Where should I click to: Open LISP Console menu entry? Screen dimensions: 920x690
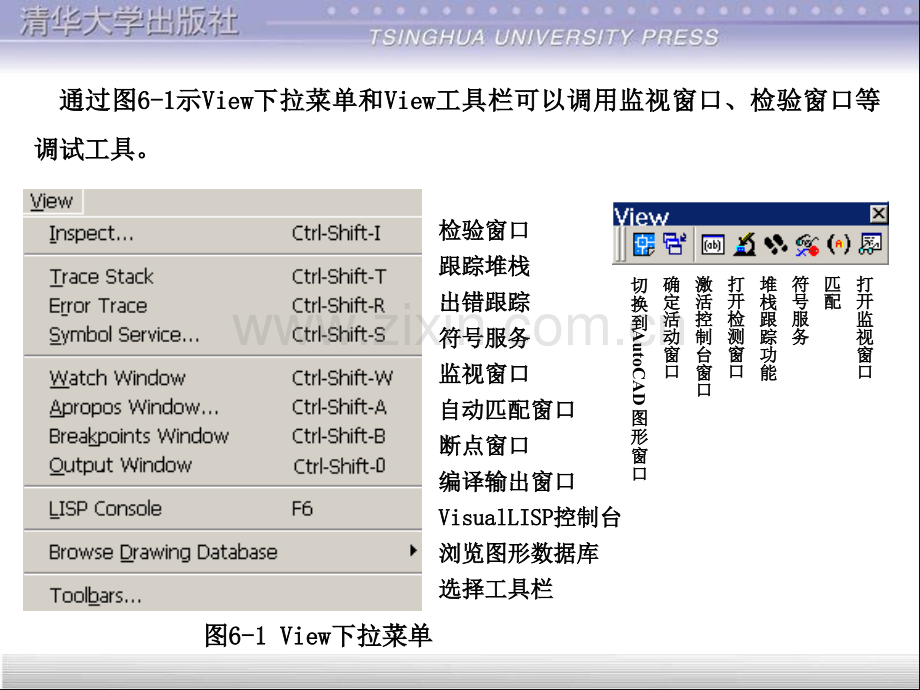pos(222,509)
